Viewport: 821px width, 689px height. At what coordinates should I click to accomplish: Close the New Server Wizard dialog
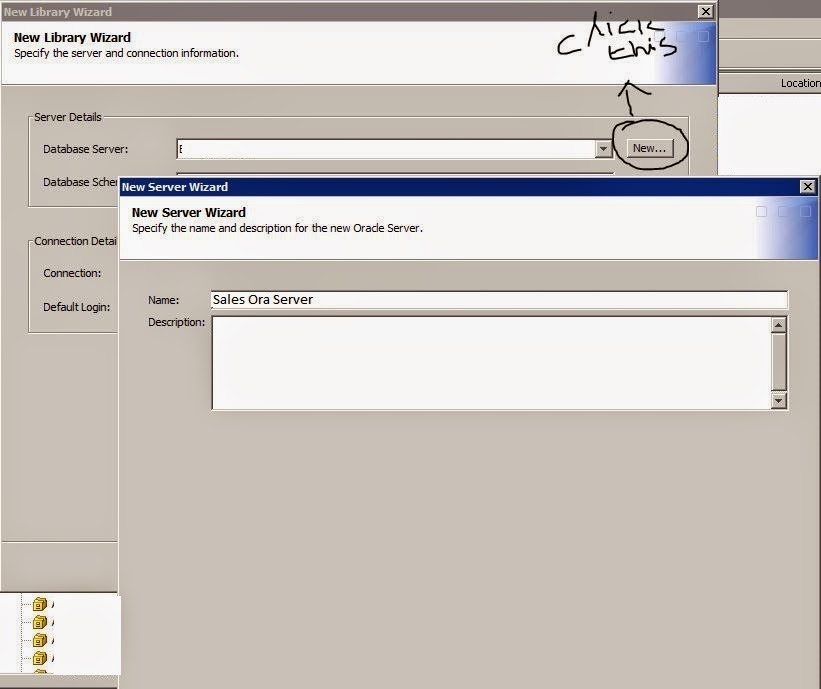click(x=808, y=187)
